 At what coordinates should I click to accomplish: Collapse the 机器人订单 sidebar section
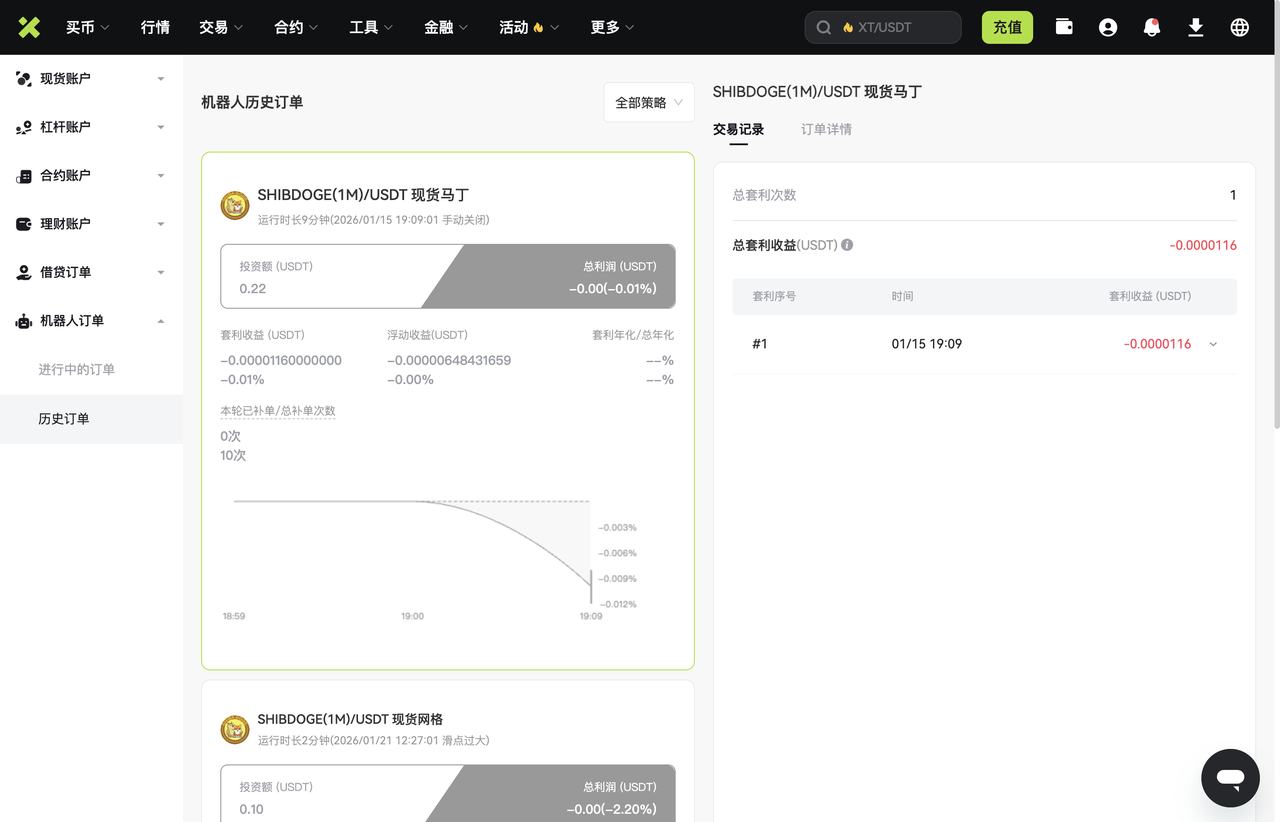[91, 321]
